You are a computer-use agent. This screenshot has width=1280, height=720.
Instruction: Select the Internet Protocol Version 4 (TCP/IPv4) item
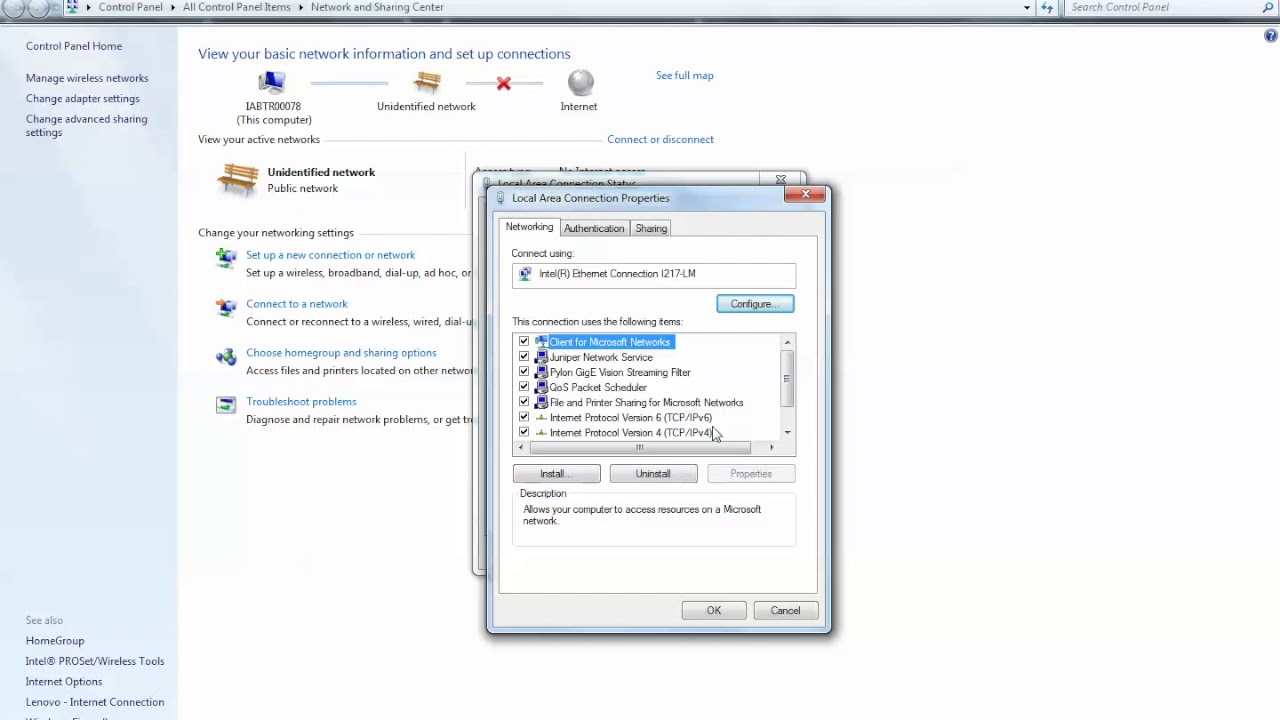click(631, 433)
